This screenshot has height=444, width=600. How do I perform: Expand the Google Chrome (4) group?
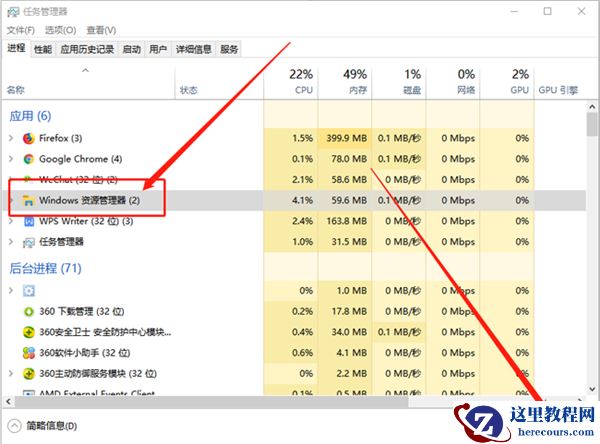pos(11,159)
